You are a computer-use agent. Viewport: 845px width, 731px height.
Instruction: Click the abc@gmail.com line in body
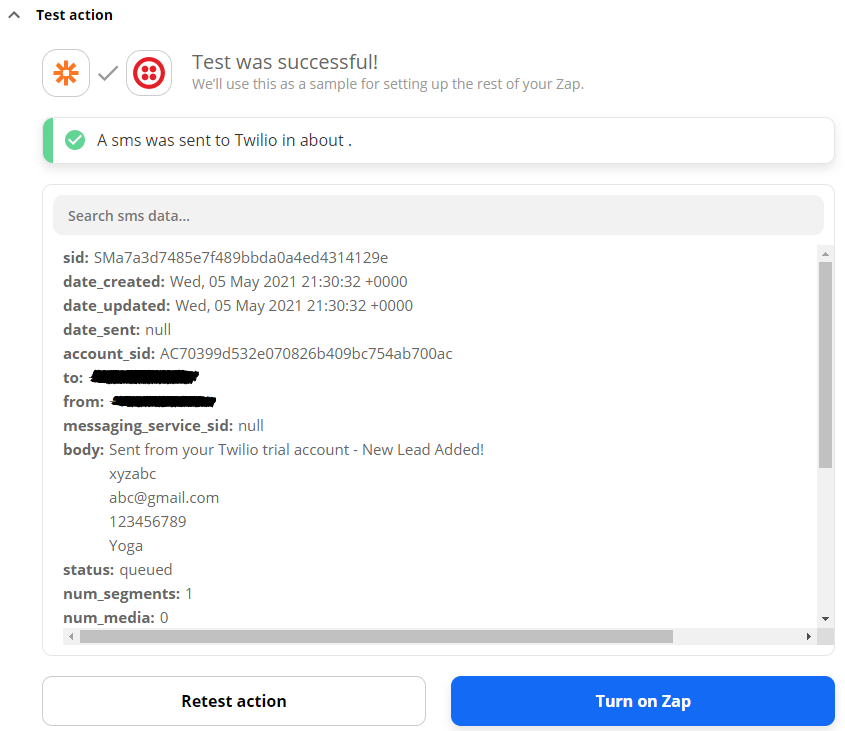(164, 498)
